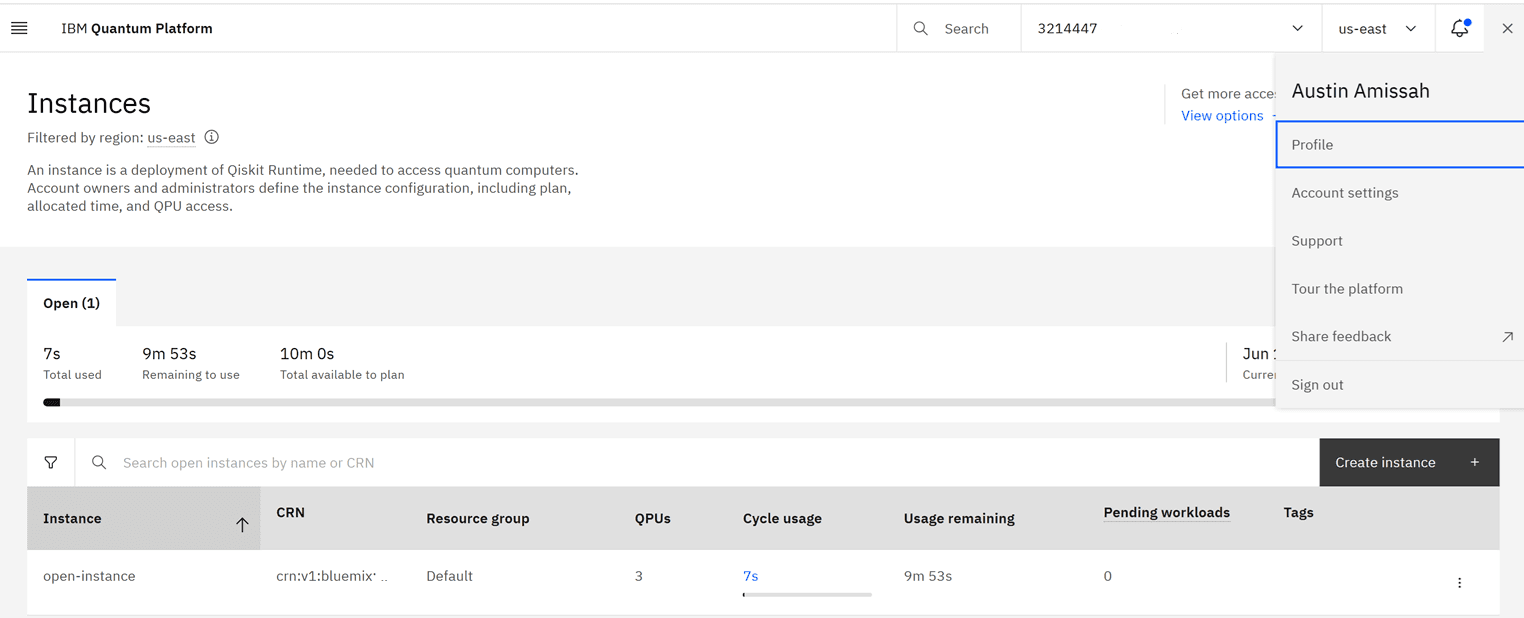Click the open-instance cycle usage bar
Screen dimensions: 1524x618
pos(807,595)
